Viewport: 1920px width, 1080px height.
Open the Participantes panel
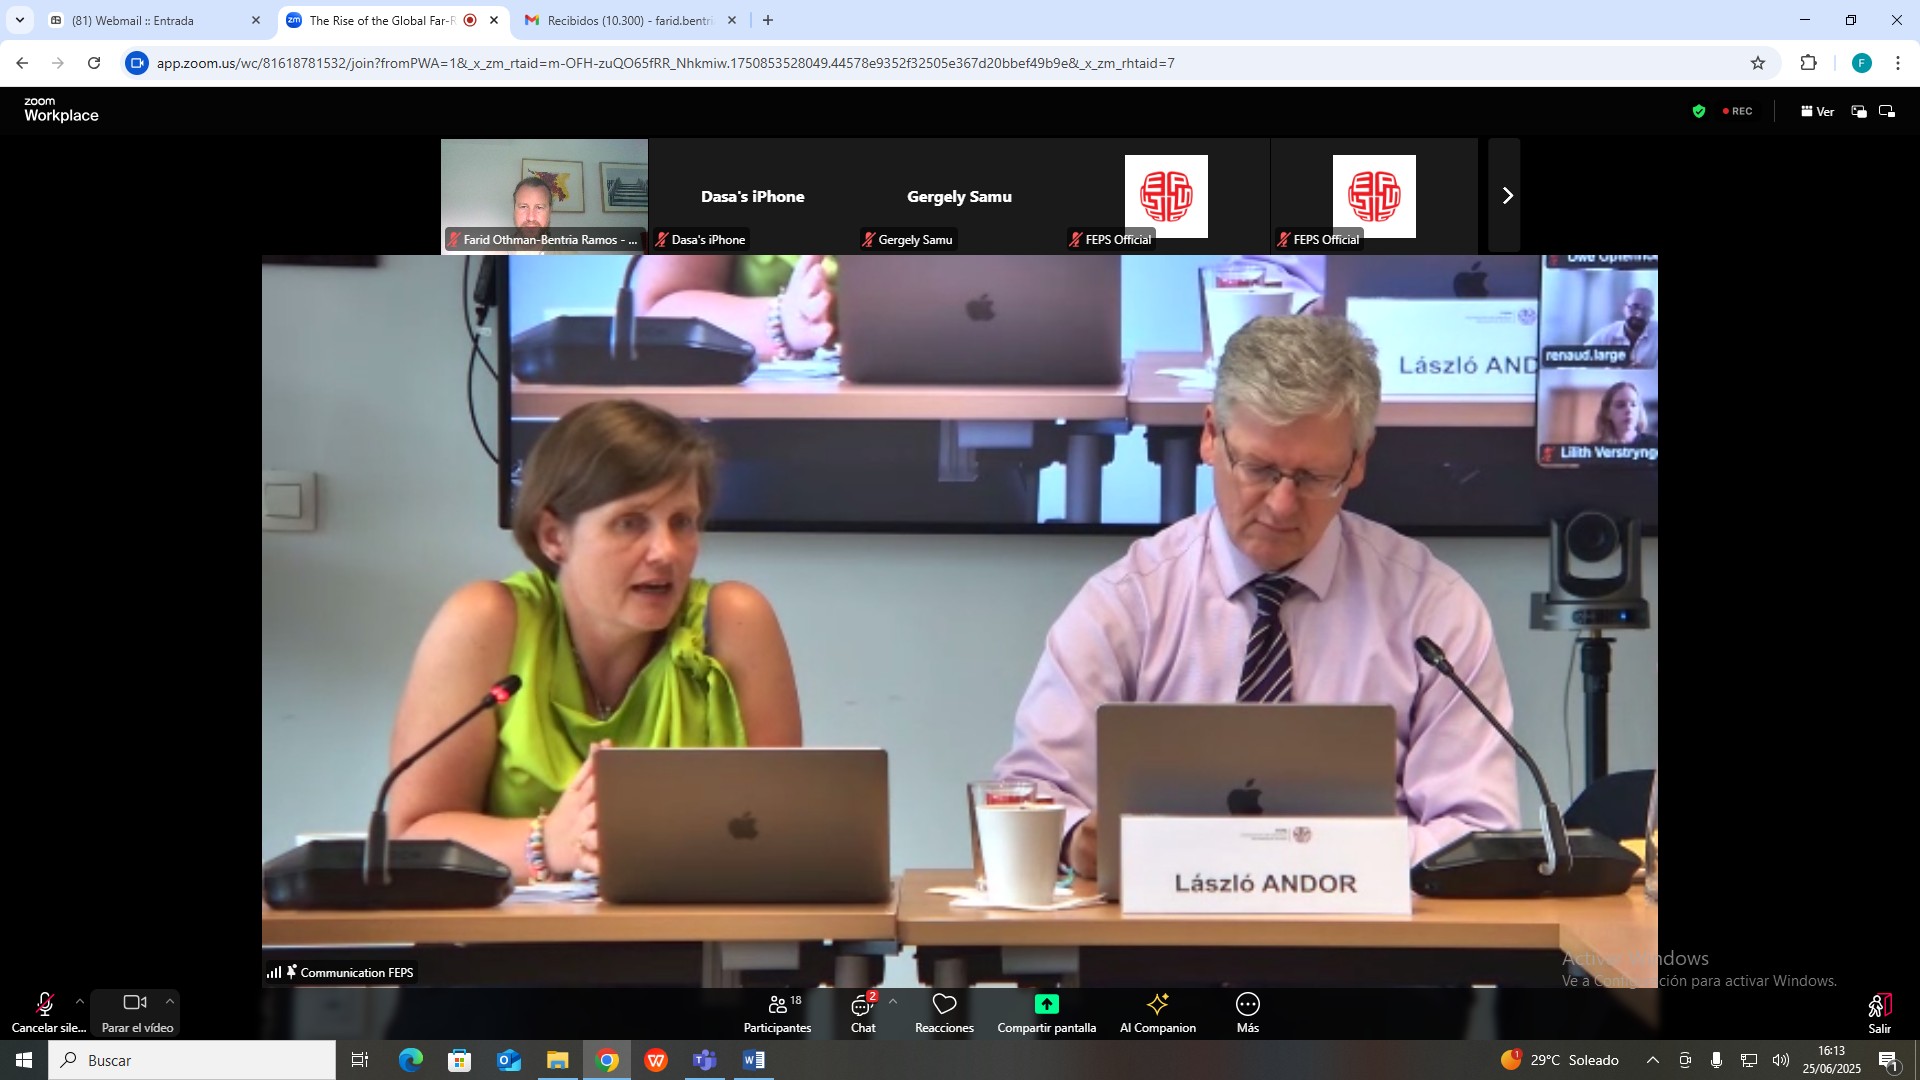click(777, 1012)
